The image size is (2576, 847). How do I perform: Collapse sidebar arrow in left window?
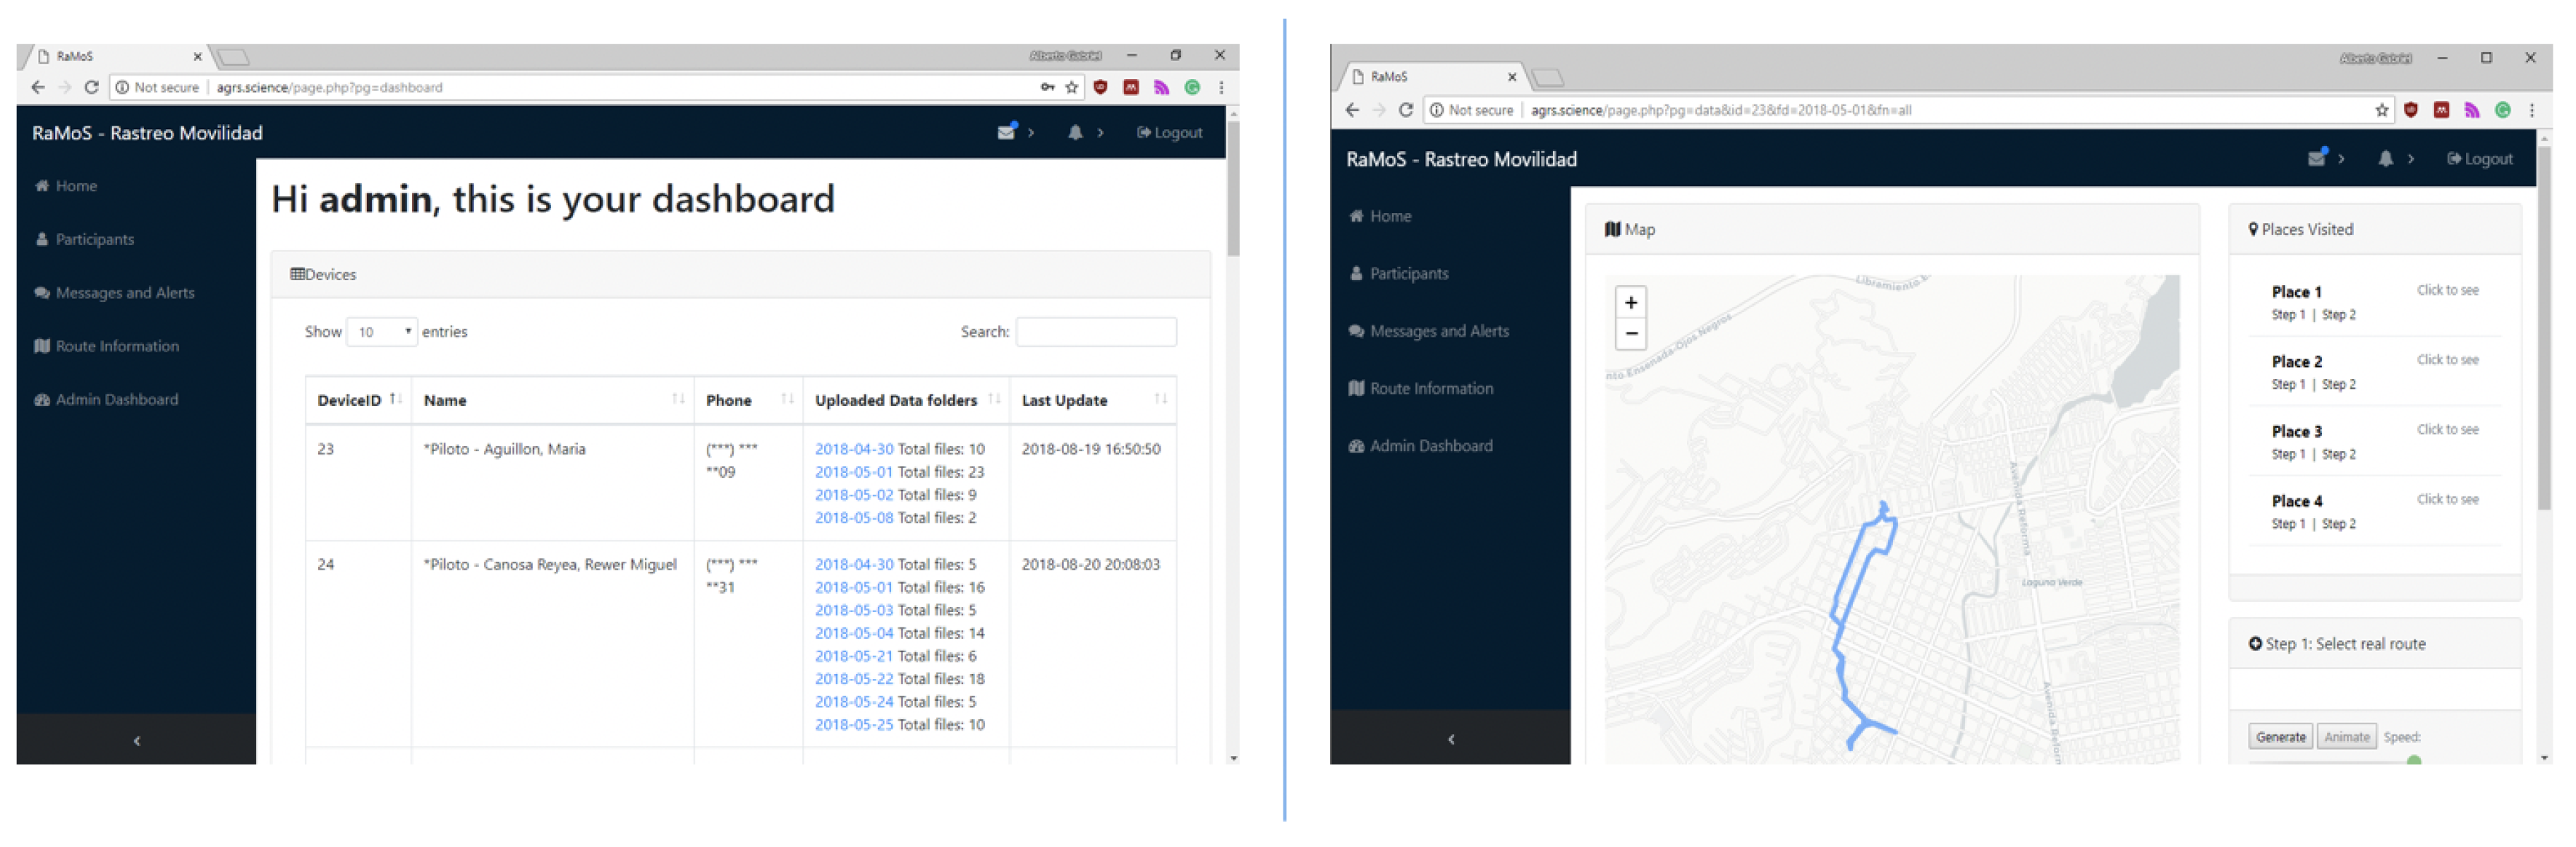(137, 741)
